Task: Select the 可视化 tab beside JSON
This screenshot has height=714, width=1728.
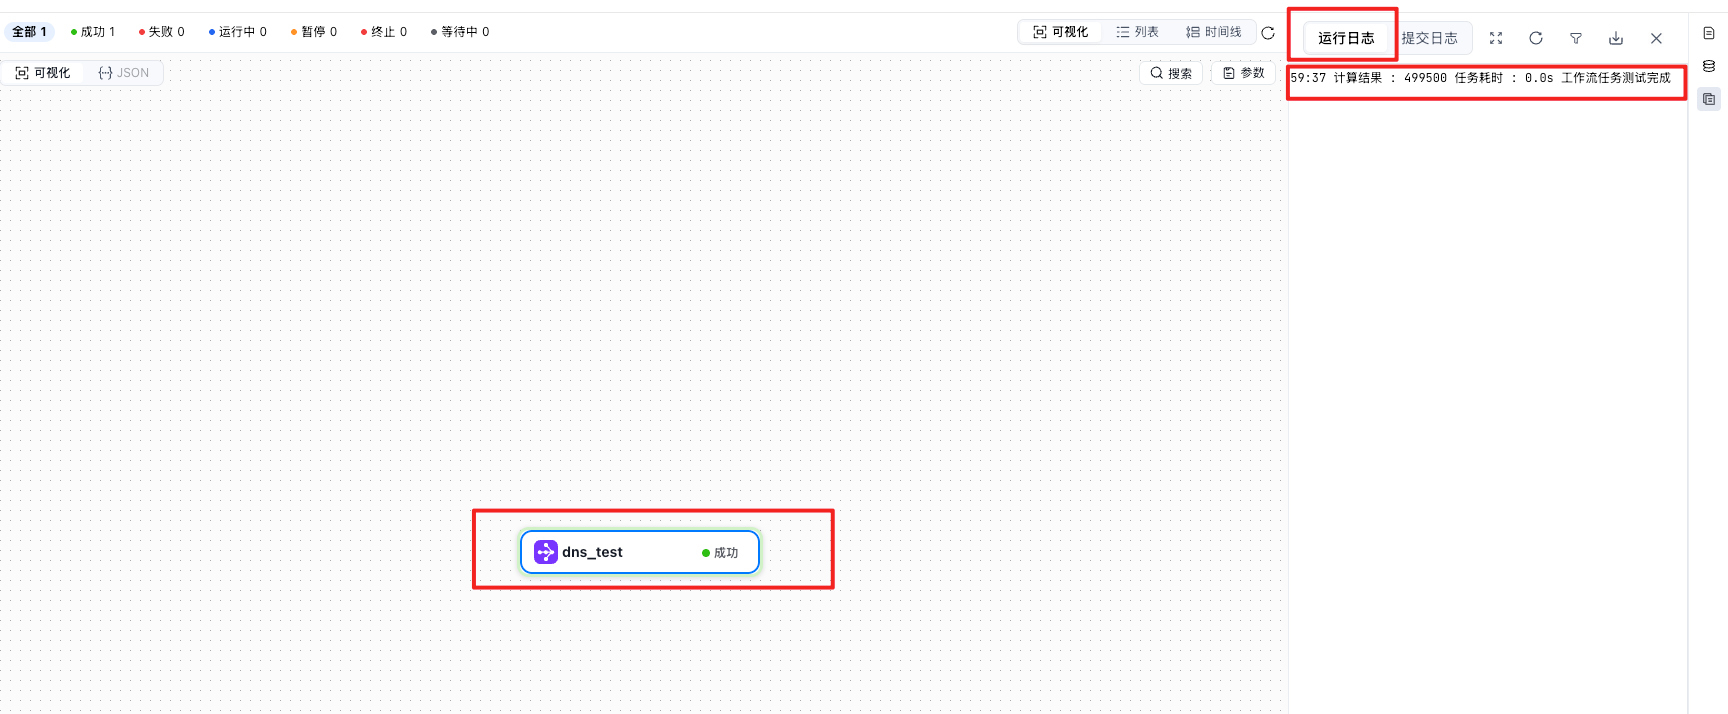Action: pos(43,73)
